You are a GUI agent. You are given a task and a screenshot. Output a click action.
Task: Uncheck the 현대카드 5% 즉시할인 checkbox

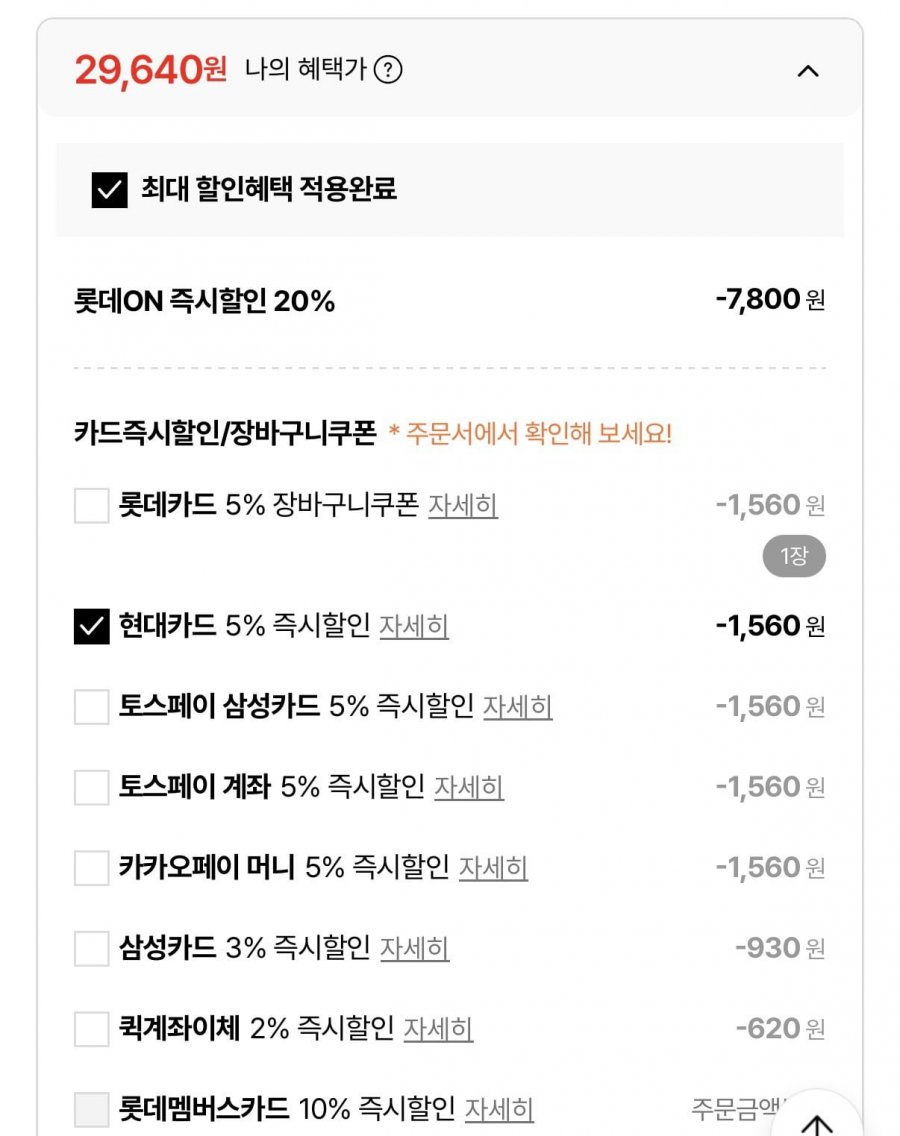[92, 627]
